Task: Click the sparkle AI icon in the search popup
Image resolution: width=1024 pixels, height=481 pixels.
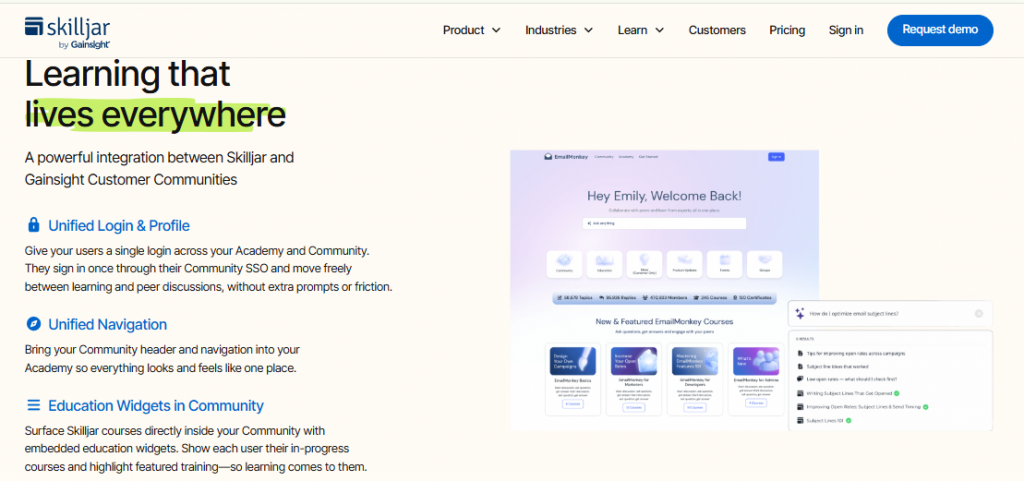Action: [x=799, y=313]
